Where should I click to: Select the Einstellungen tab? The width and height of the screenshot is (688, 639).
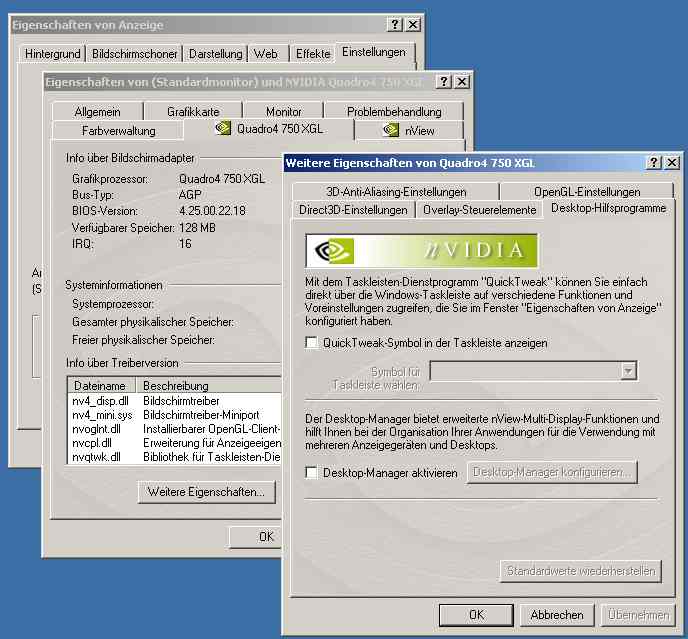click(374, 52)
